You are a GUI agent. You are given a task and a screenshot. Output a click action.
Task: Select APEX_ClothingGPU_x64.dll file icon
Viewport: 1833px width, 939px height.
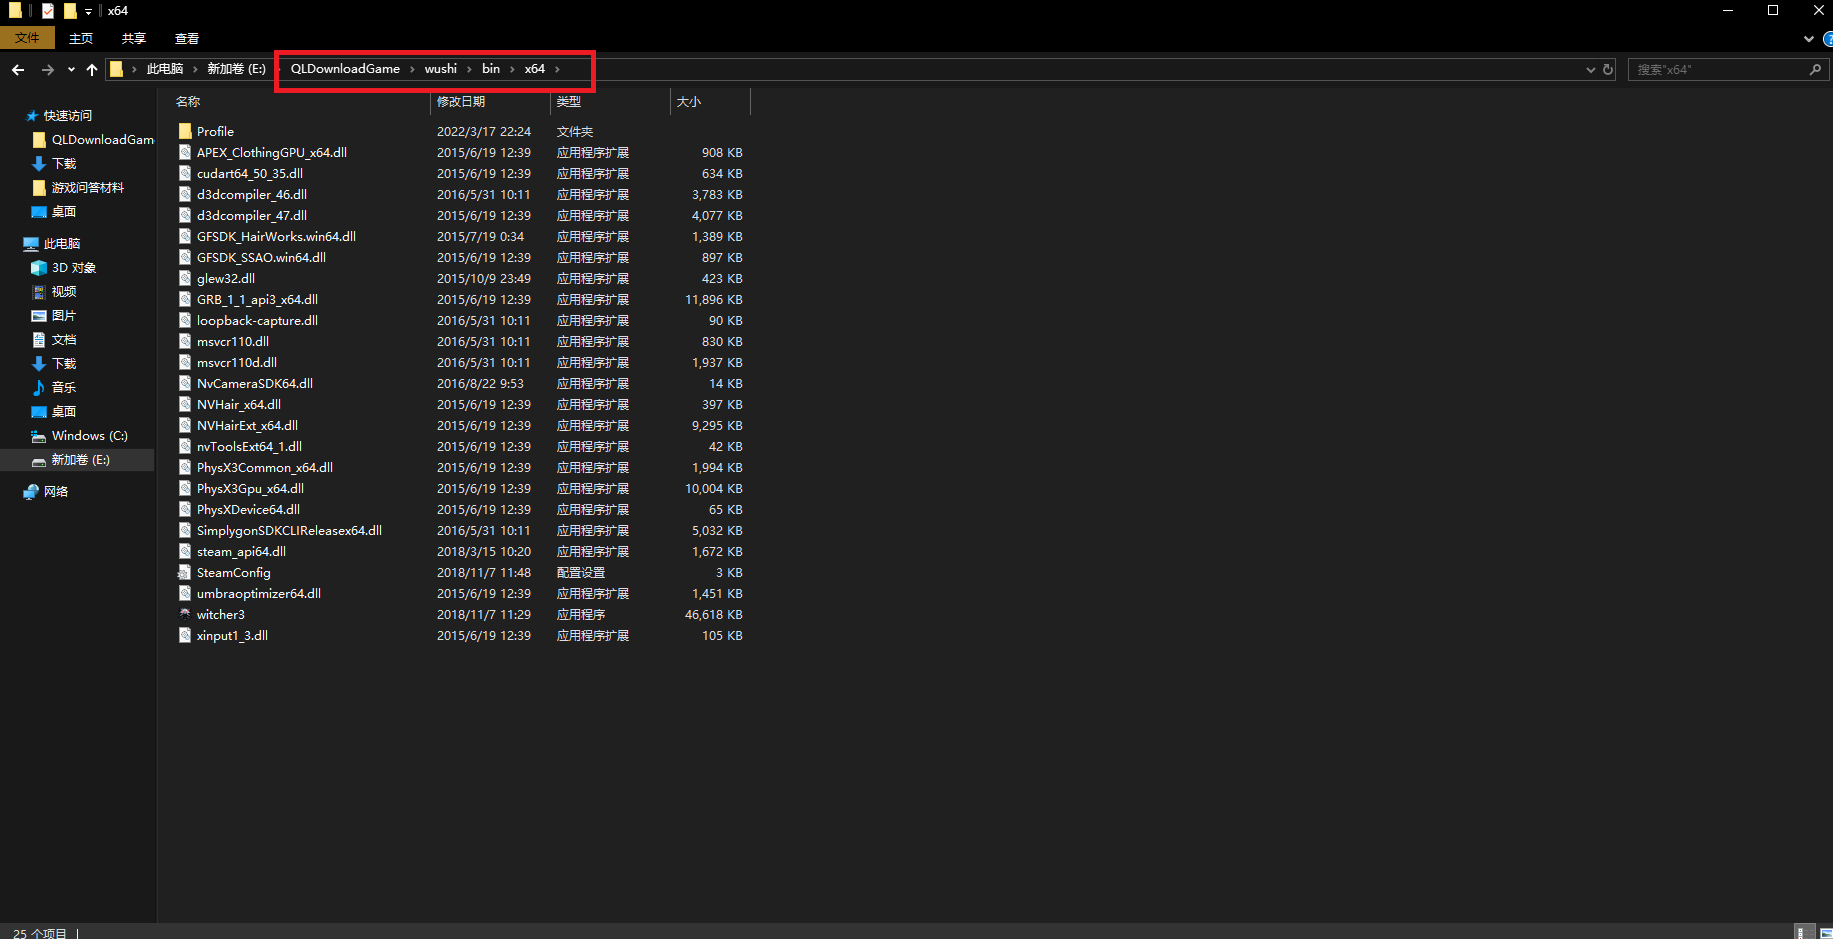185,152
